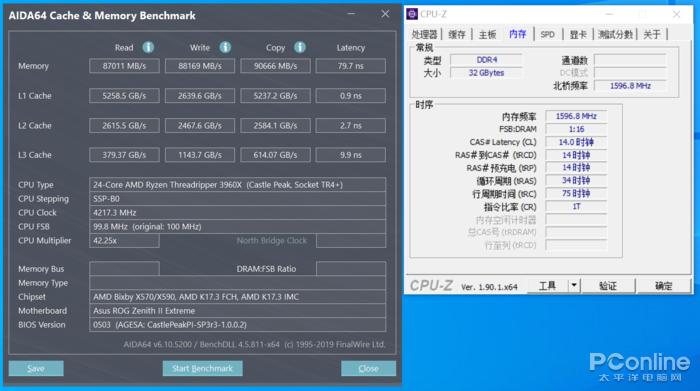The image size is (700, 391).
Task: Click the FSB:DRAM value 1:16
Action: point(576,129)
